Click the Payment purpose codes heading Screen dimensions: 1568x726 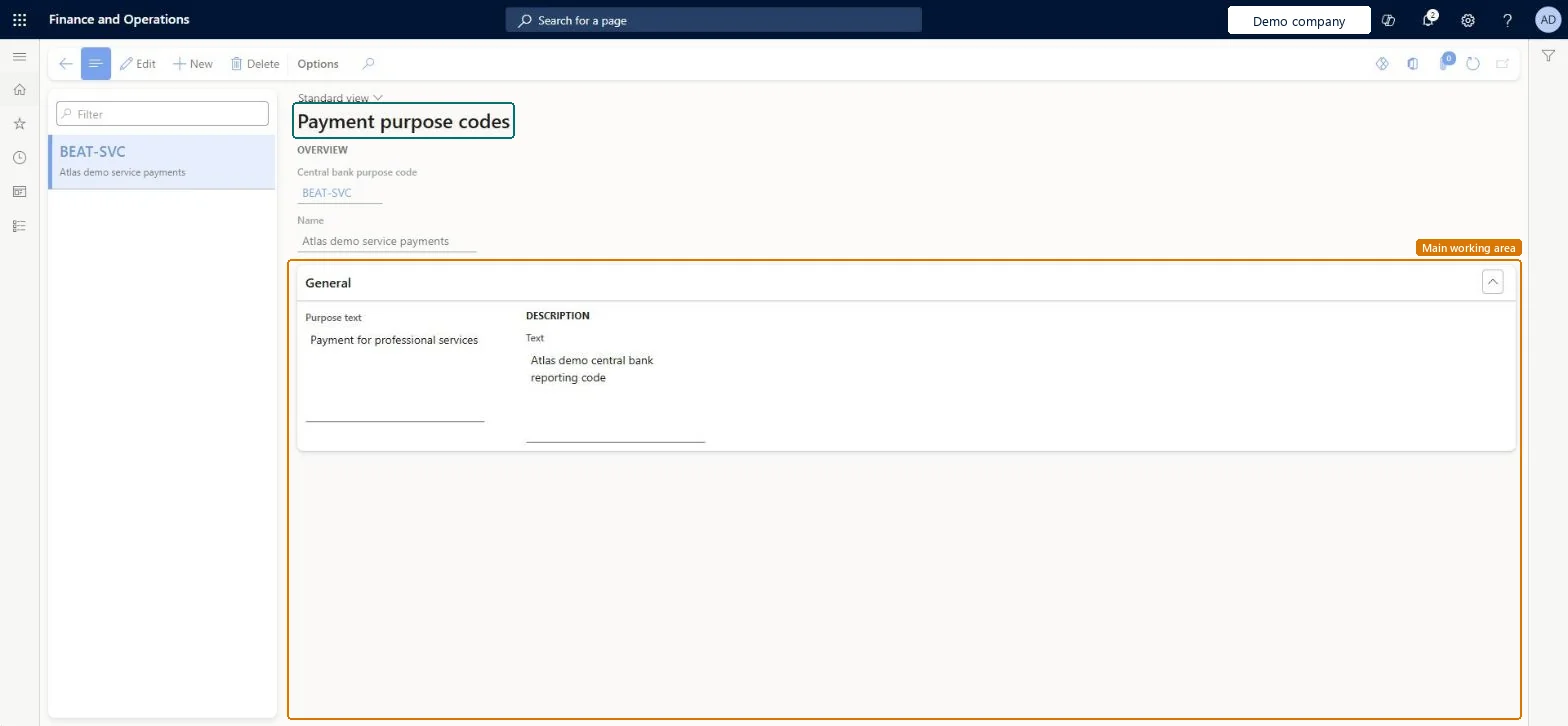pyautogui.click(x=404, y=122)
